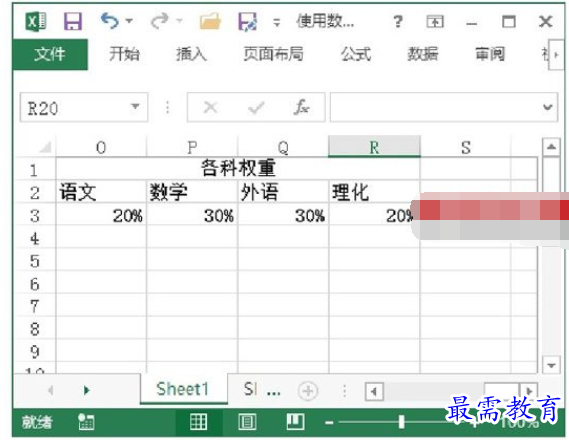Screen dimensions: 569x440
Task: Open the 公式 ribbon tab
Action: 356,54
